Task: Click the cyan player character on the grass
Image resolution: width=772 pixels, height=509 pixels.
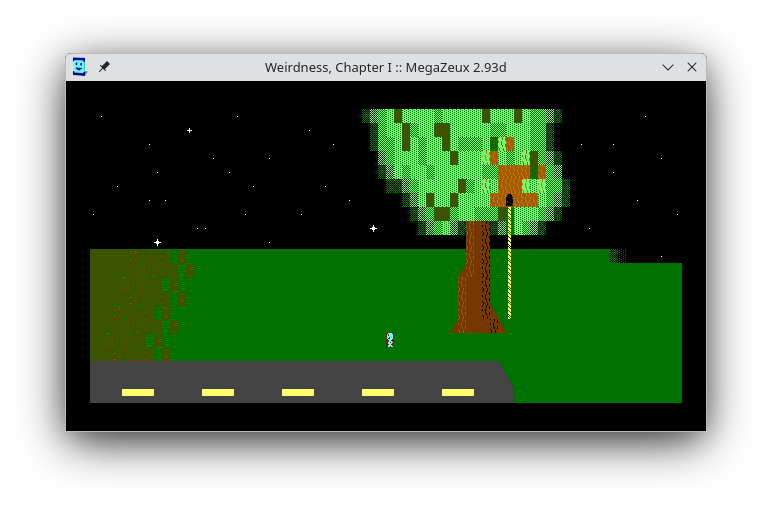Action: (390, 340)
